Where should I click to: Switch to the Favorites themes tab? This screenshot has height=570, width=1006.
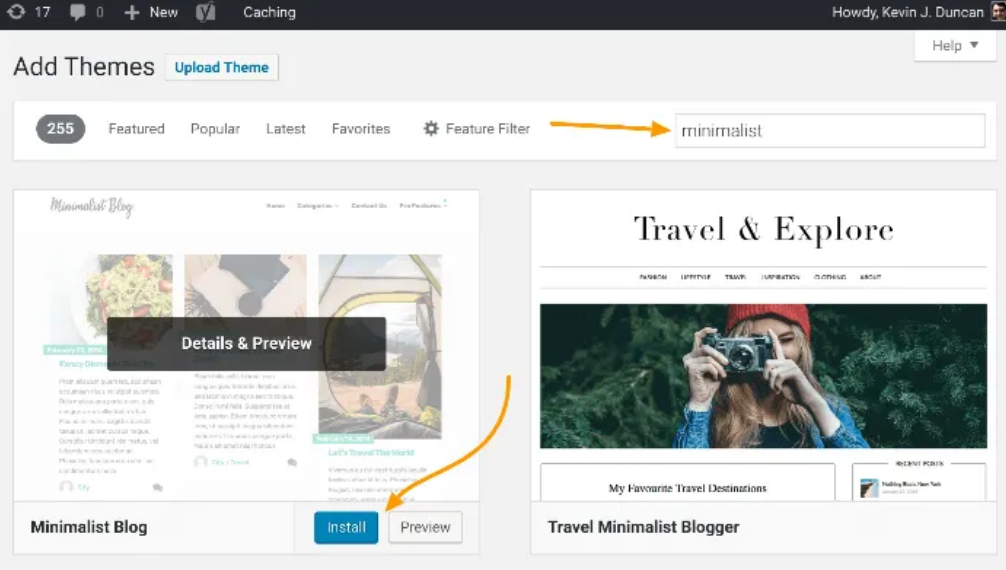pyautogui.click(x=361, y=128)
